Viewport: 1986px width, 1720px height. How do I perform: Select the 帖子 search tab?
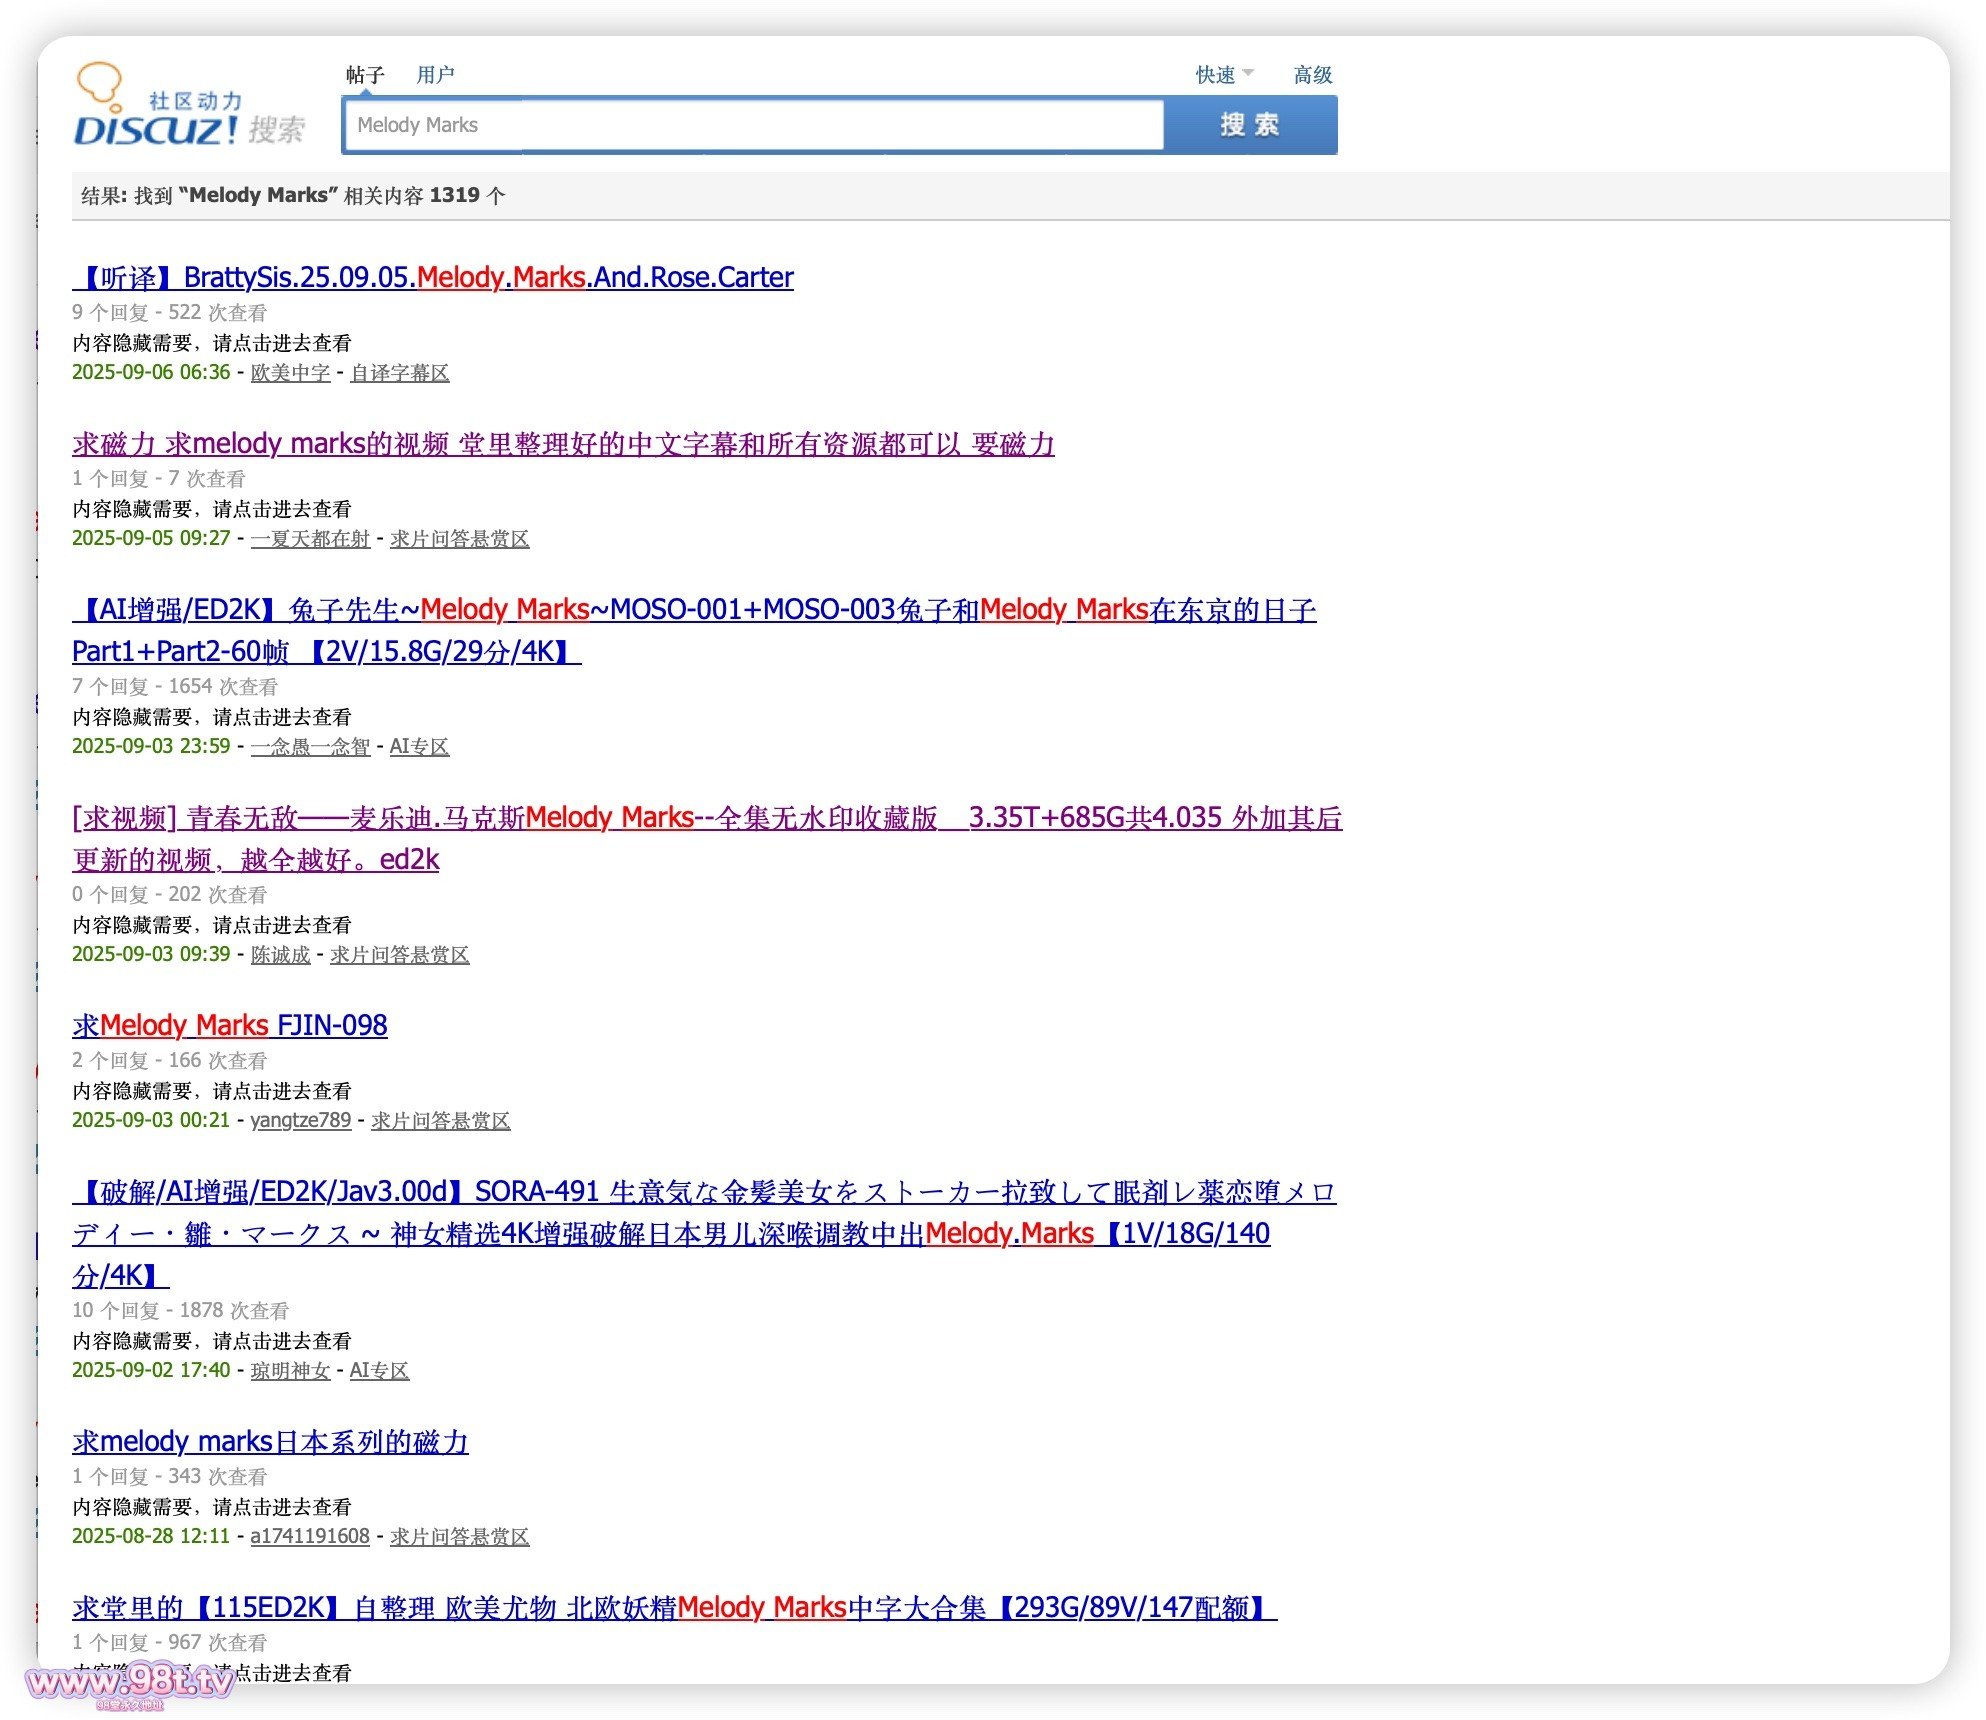pos(365,75)
